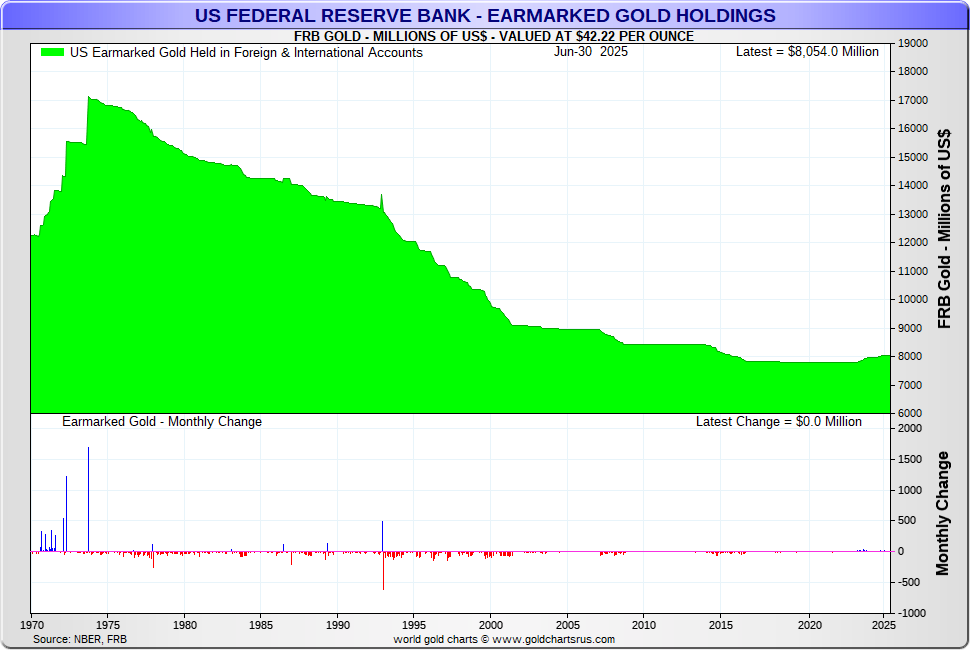The image size is (970, 650).
Task: Click the tallest blue monthly change bar near 1974
Action: (88, 499)
